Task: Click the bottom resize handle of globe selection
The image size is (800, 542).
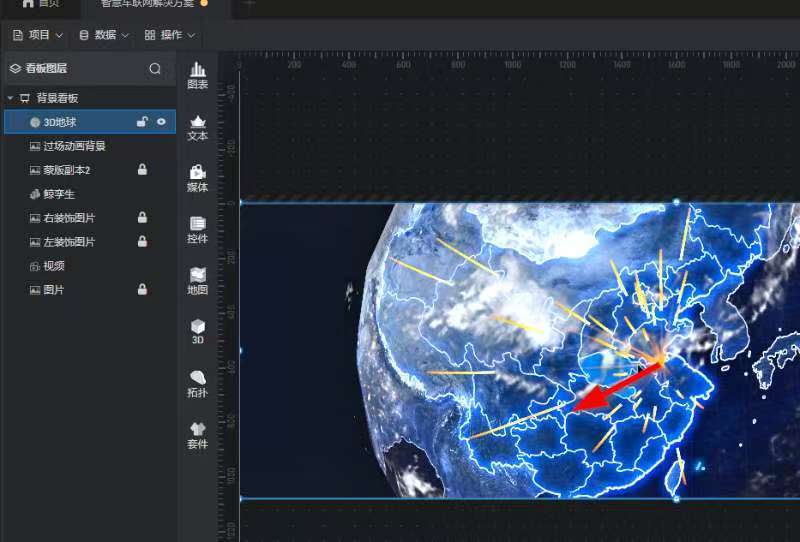Action: point(677,499)
